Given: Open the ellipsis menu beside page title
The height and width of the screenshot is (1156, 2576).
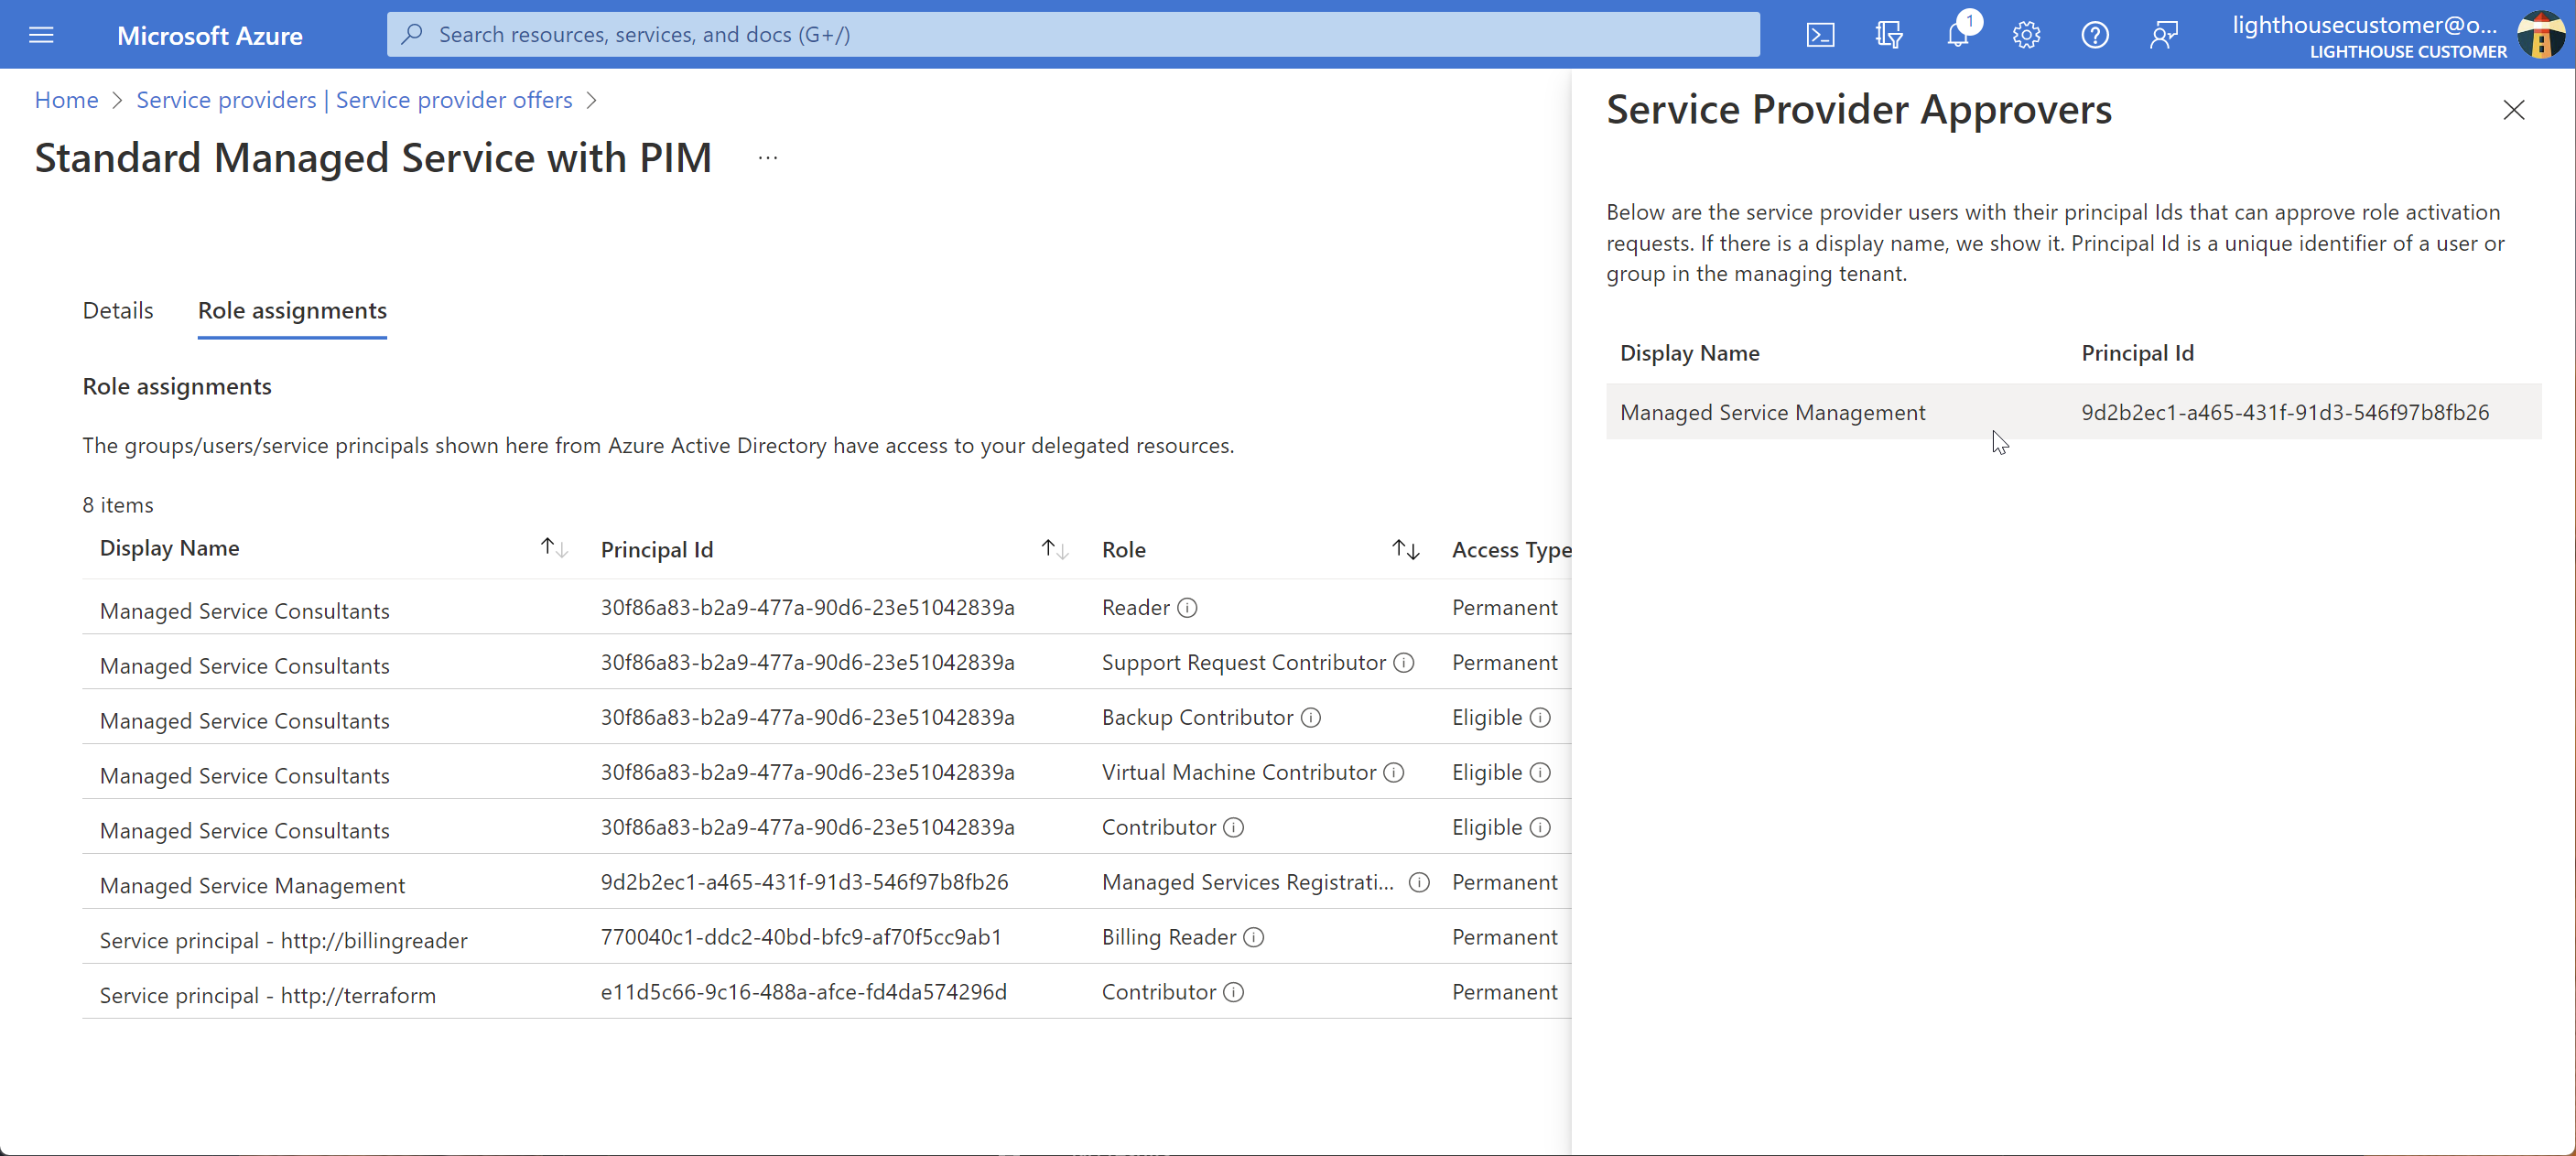Looking at the screenshot, I should 767,157.
